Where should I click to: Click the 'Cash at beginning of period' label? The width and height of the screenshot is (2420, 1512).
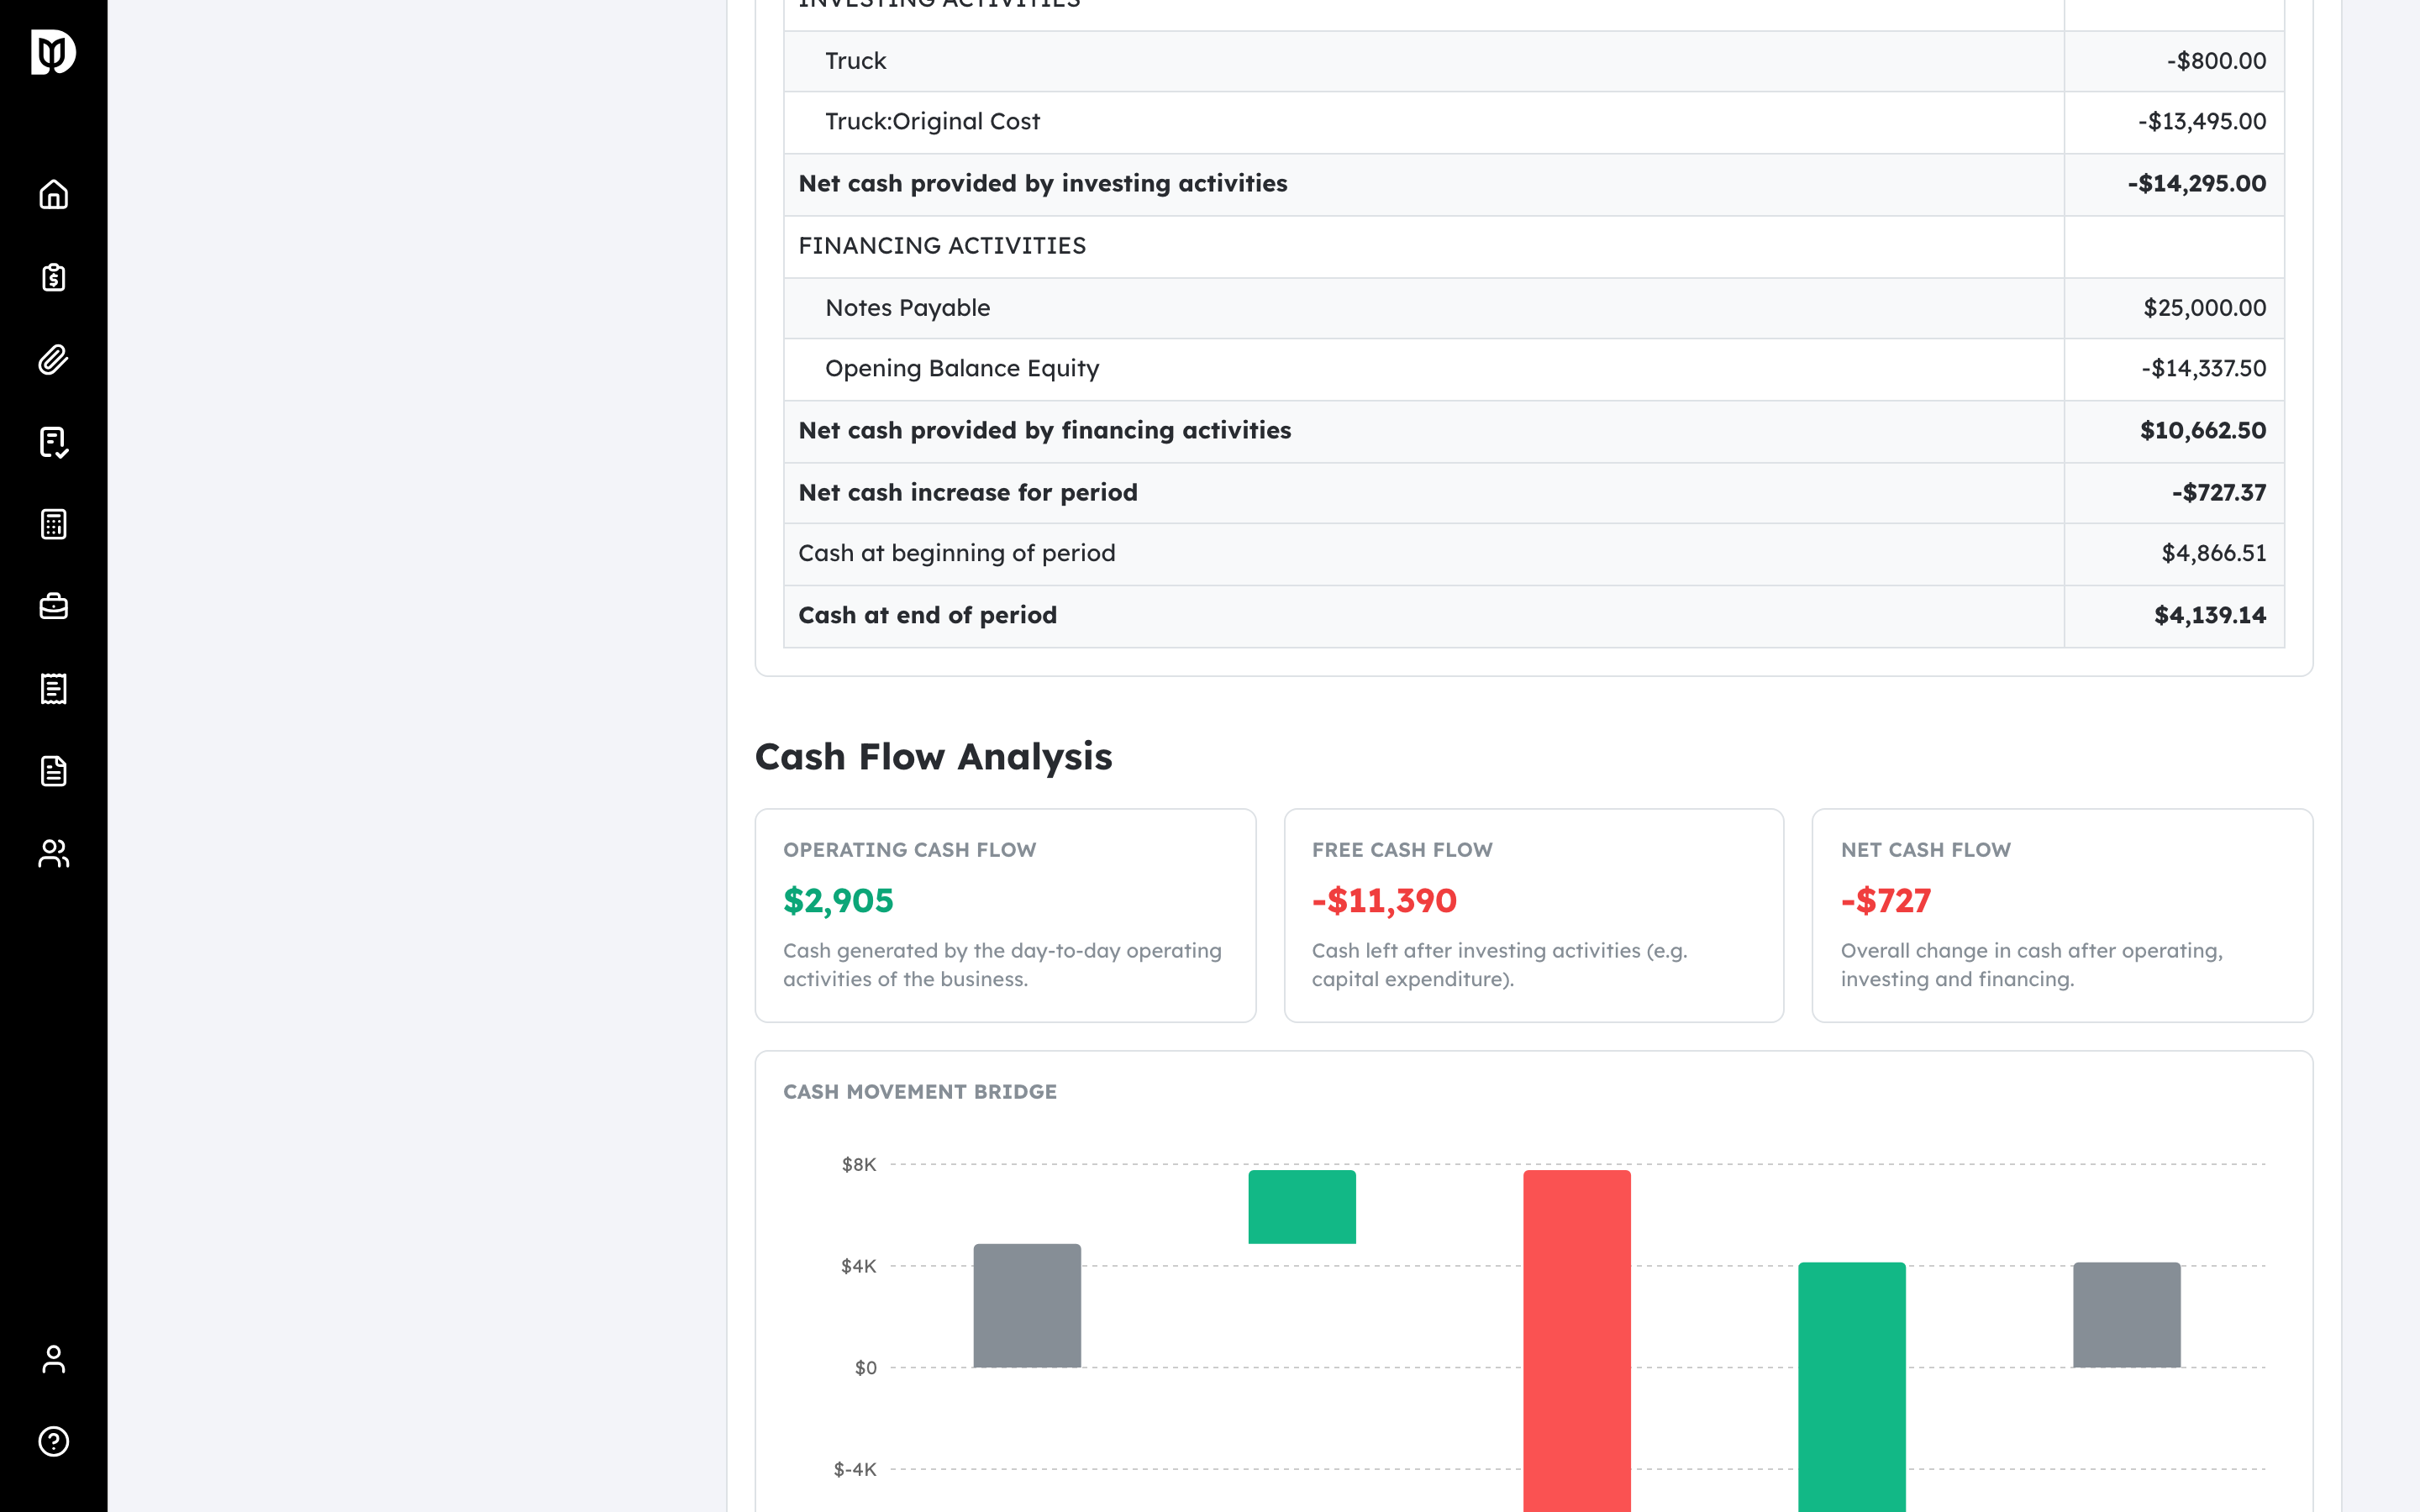pos(956,554)
